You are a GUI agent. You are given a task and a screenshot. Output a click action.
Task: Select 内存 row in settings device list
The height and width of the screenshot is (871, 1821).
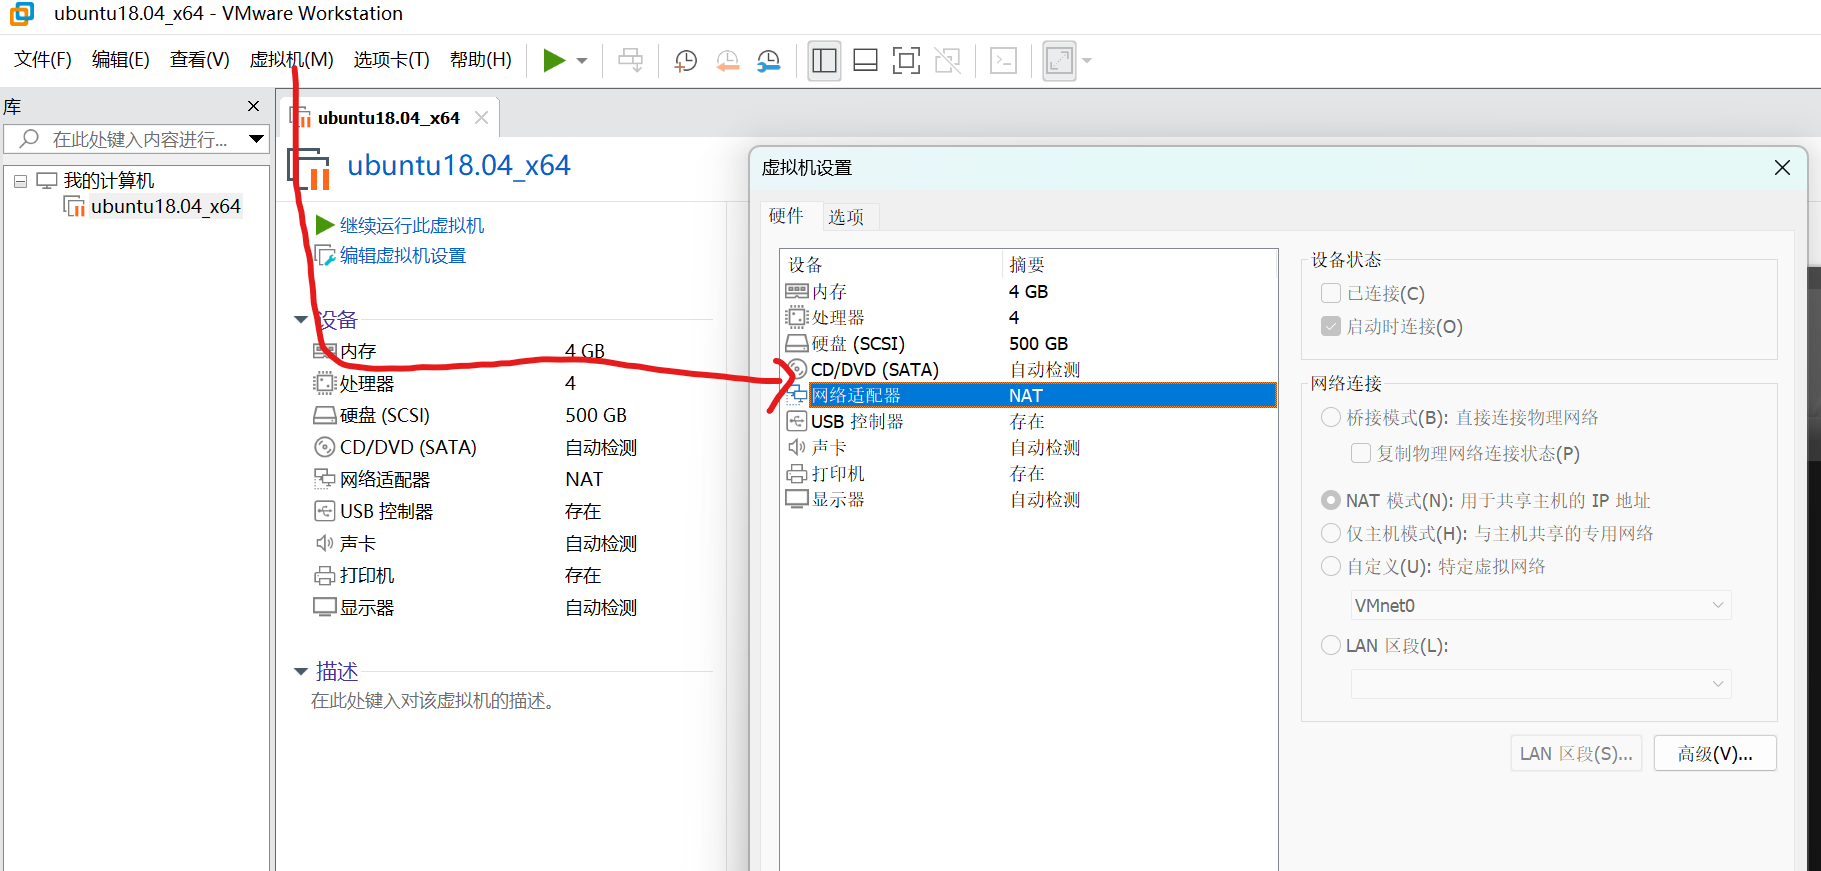[1028, 291]
